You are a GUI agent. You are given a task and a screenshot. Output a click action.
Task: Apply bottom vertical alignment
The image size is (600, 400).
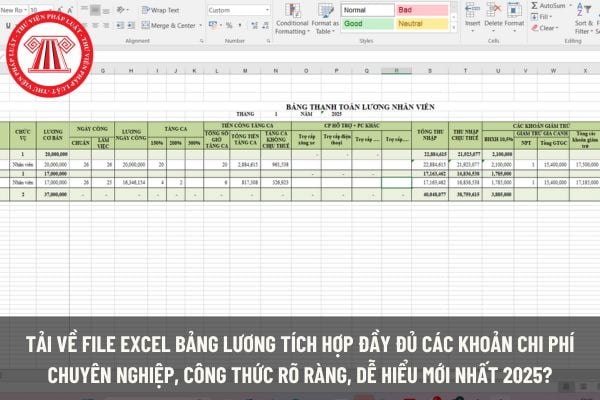point(106,10)
